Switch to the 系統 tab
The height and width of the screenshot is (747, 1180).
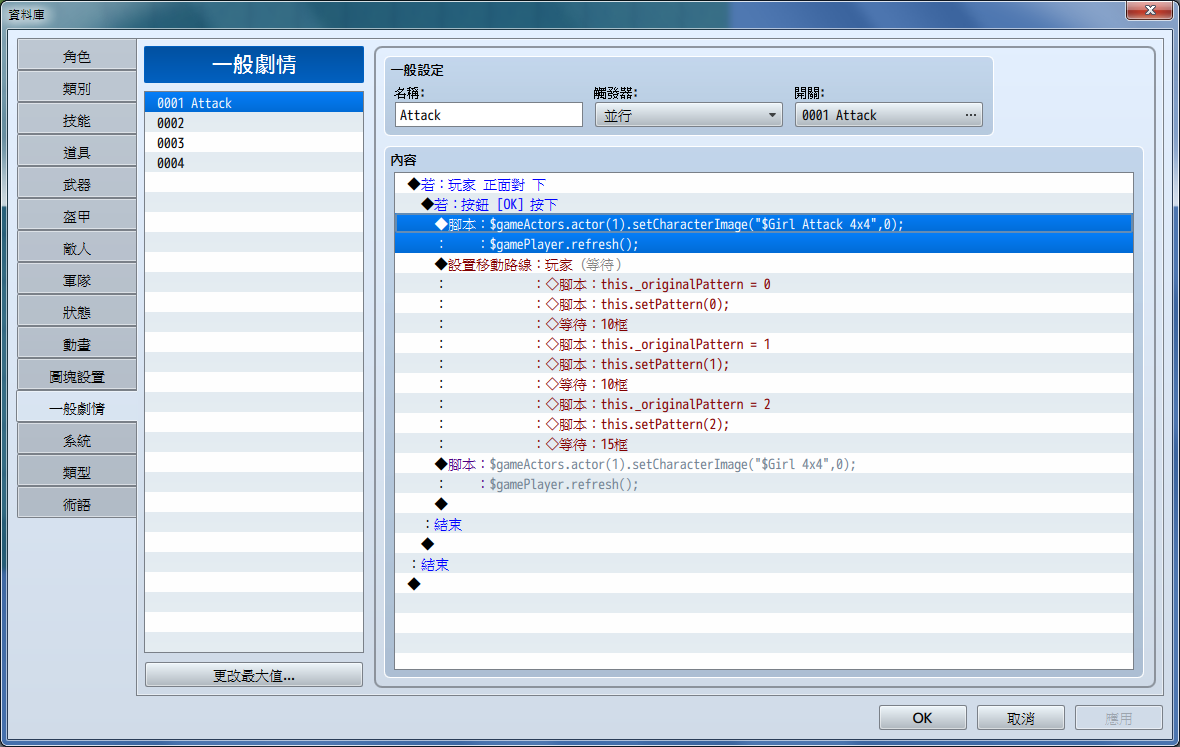77,440
